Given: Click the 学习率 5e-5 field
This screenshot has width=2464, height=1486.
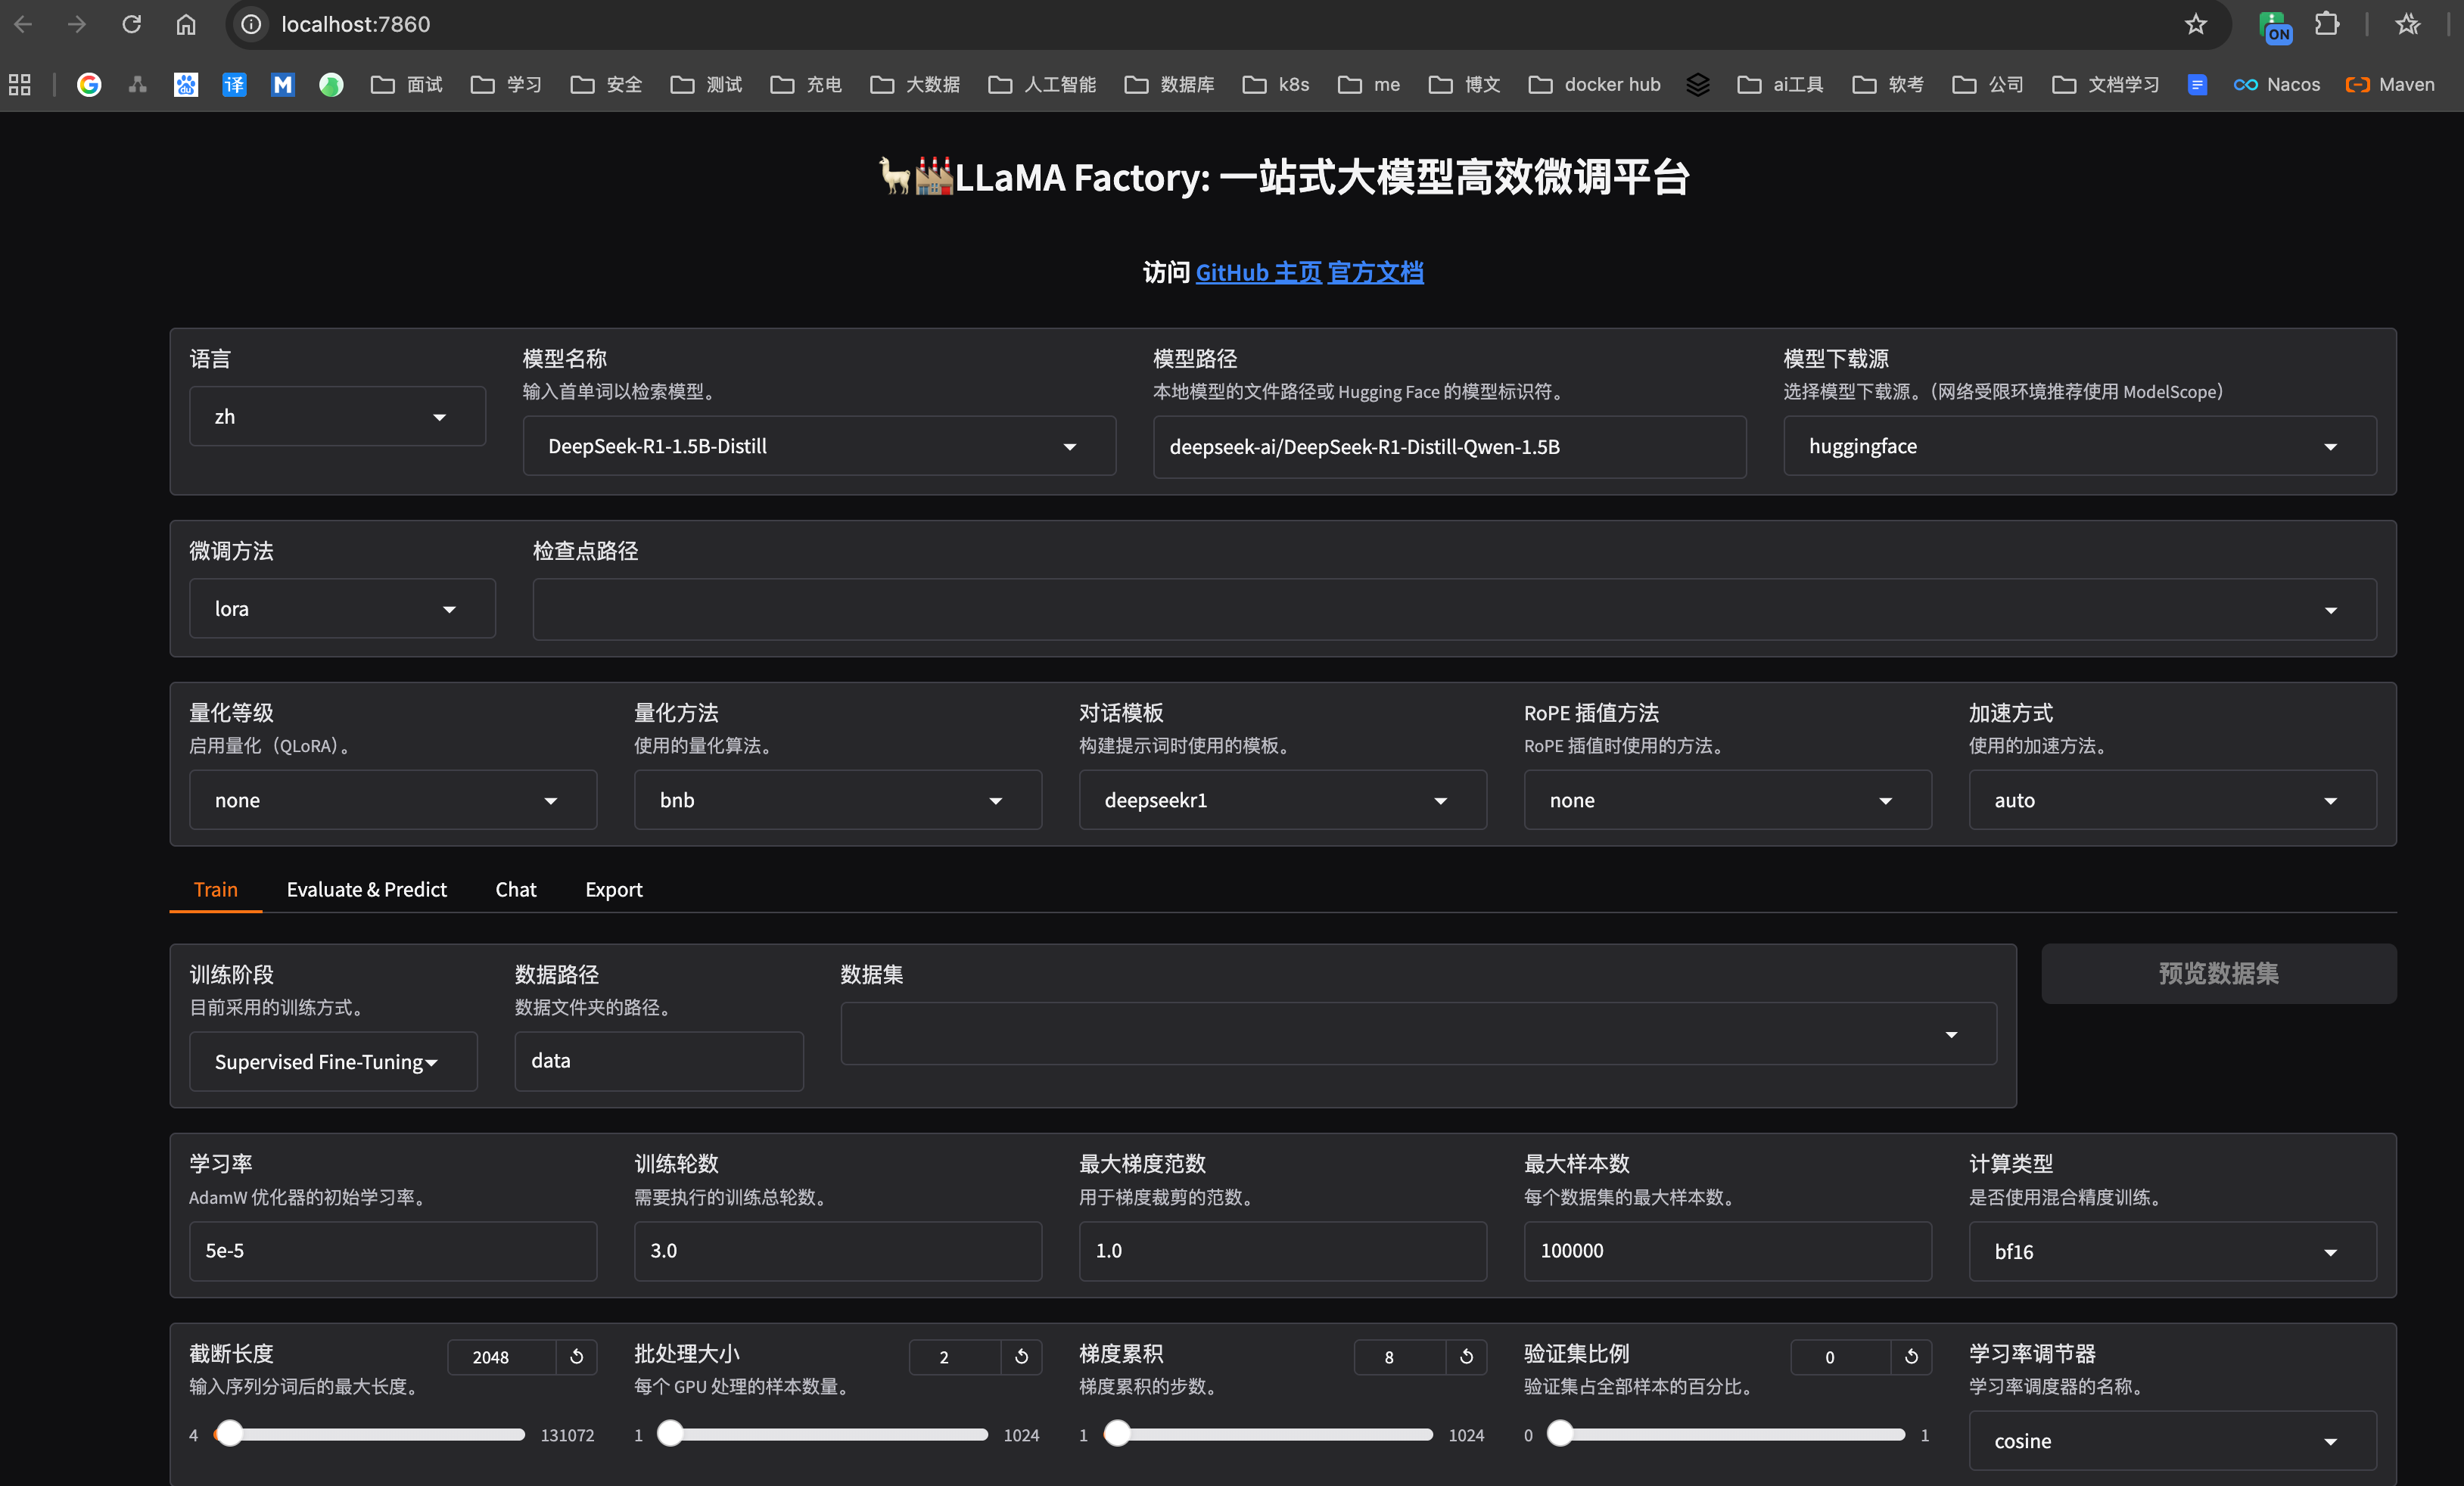Looking at the screenshot, I should (x=393, y=1251).
